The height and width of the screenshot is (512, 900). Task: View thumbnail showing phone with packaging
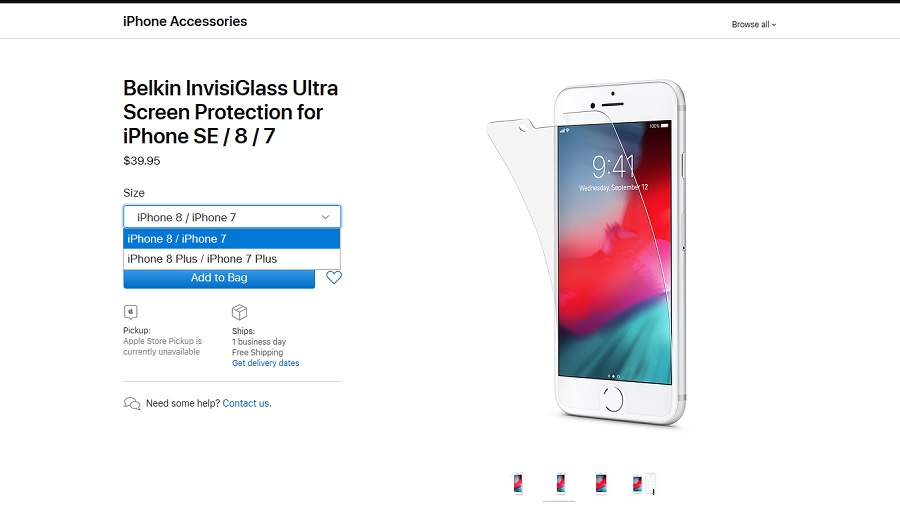643,483
